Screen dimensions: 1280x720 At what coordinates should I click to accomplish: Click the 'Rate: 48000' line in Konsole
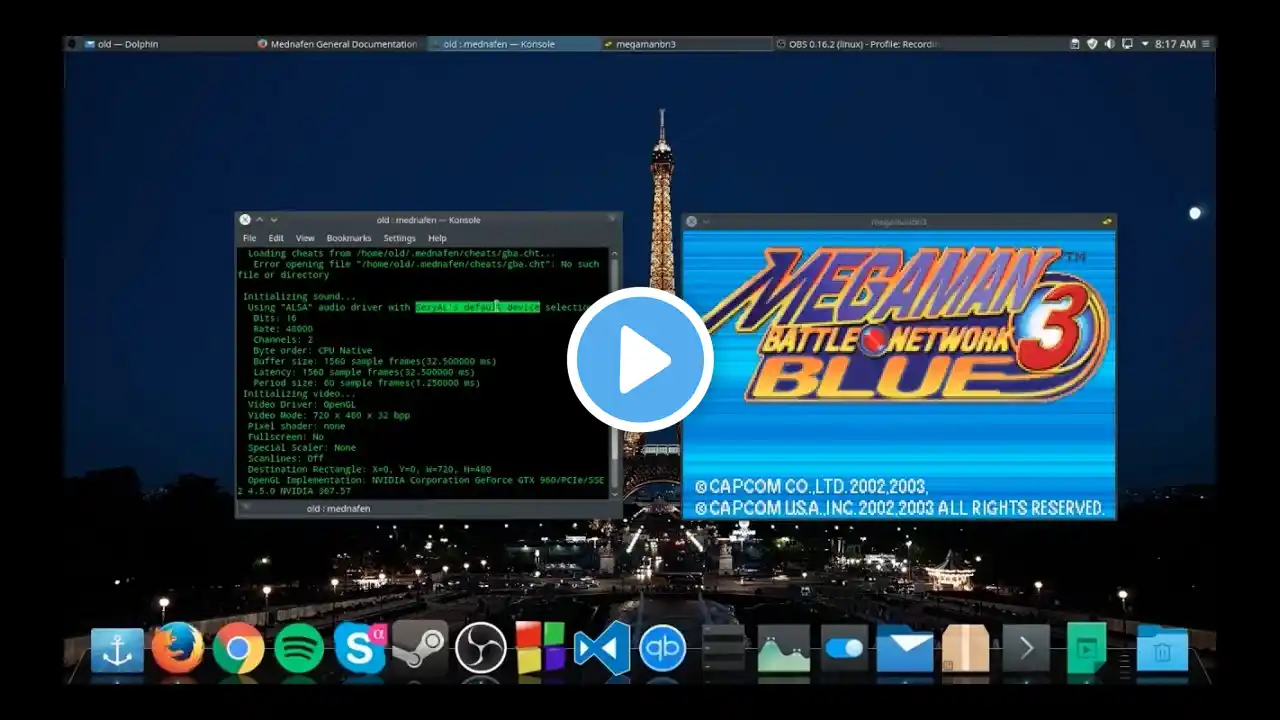click(283, 329)
